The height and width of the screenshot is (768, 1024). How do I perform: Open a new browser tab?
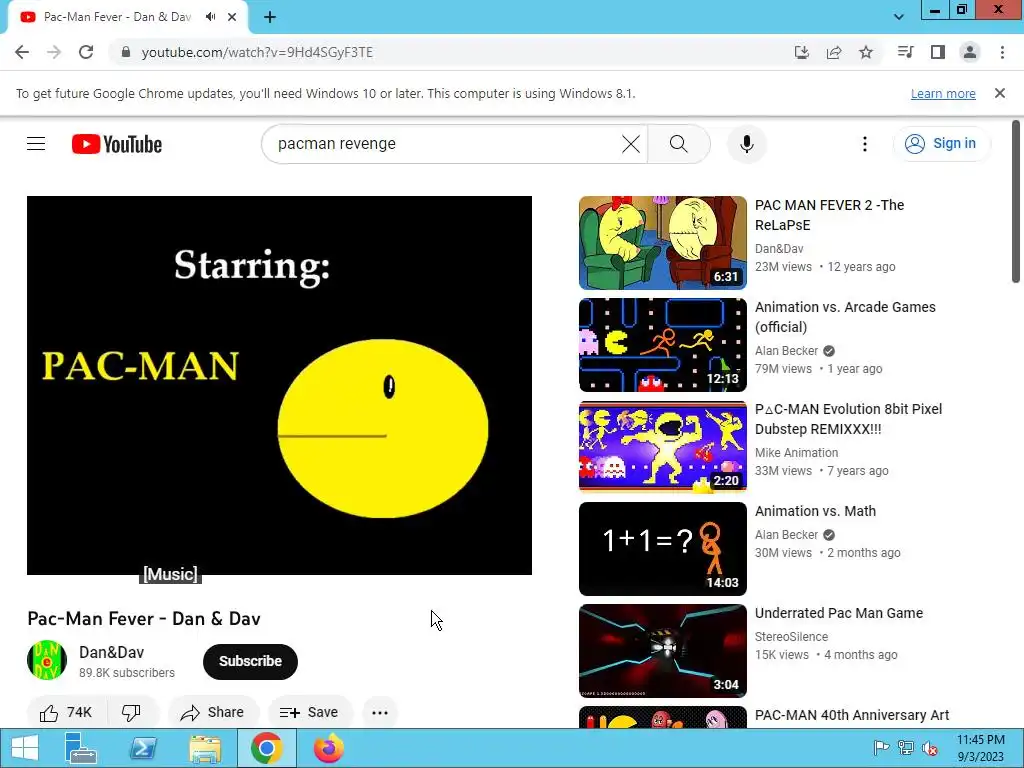coord(270,17)
